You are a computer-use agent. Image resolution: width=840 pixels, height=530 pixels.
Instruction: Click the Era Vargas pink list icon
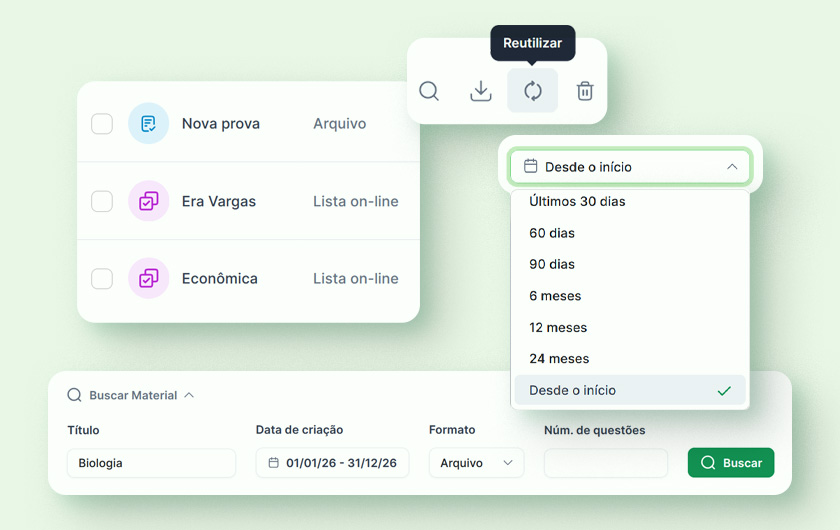pos(148,201)
